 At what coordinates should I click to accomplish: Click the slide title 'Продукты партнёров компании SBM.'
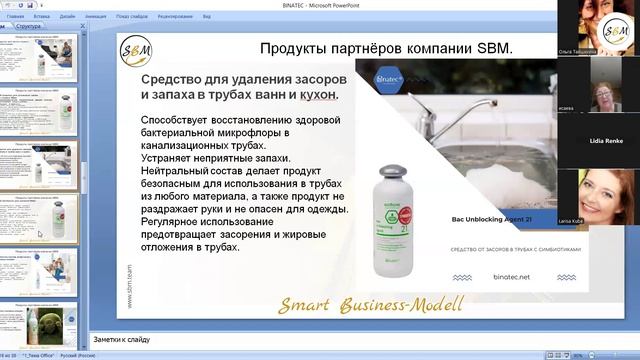[386, 49]
